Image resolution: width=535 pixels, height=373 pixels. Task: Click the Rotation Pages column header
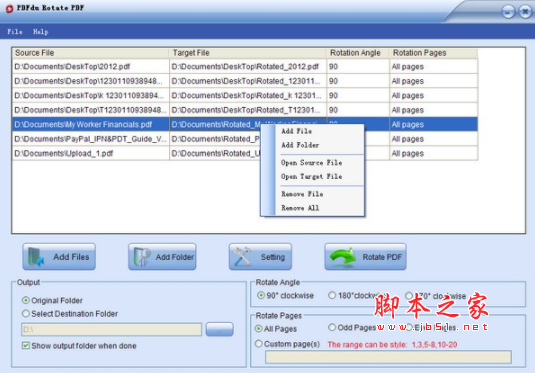tap(433, 53)
